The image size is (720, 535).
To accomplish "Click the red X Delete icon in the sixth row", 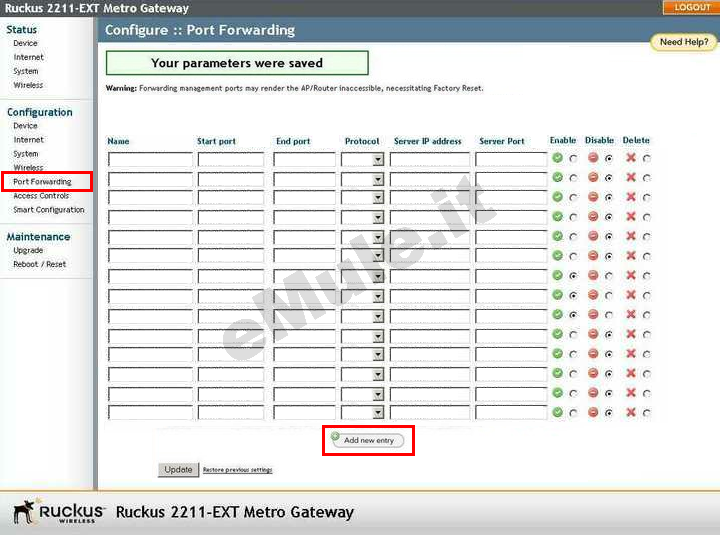I will coord(631,256).
